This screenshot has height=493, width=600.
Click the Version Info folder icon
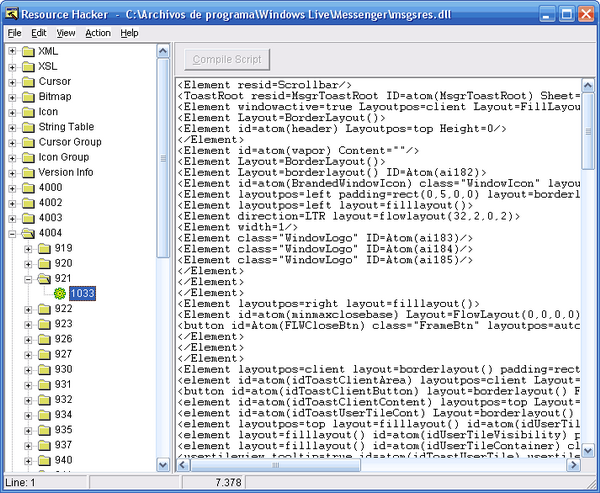click(x=28, y=173)
